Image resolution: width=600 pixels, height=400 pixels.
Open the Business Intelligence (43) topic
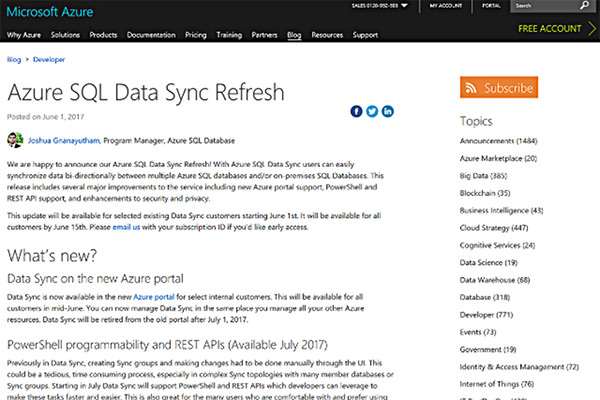(x=501, y=211)
